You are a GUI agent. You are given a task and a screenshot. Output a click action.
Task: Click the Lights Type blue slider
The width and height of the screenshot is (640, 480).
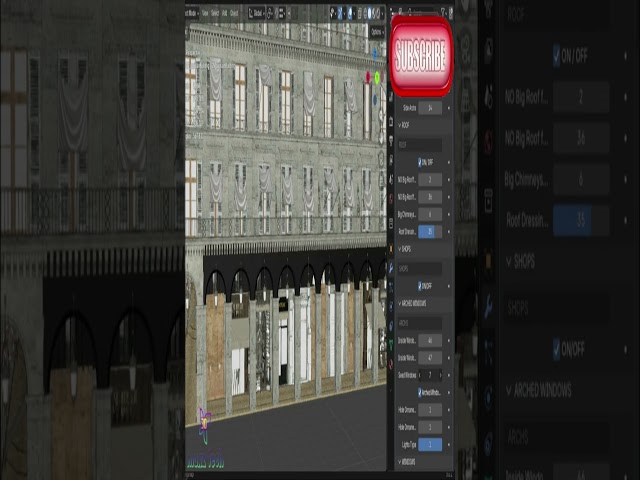pos(430,444)
